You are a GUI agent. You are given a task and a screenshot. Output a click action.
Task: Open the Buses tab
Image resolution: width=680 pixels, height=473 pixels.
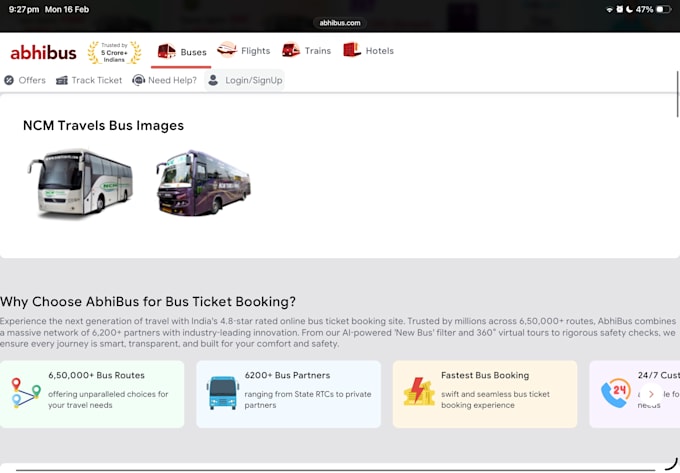[x=181, y=52]
